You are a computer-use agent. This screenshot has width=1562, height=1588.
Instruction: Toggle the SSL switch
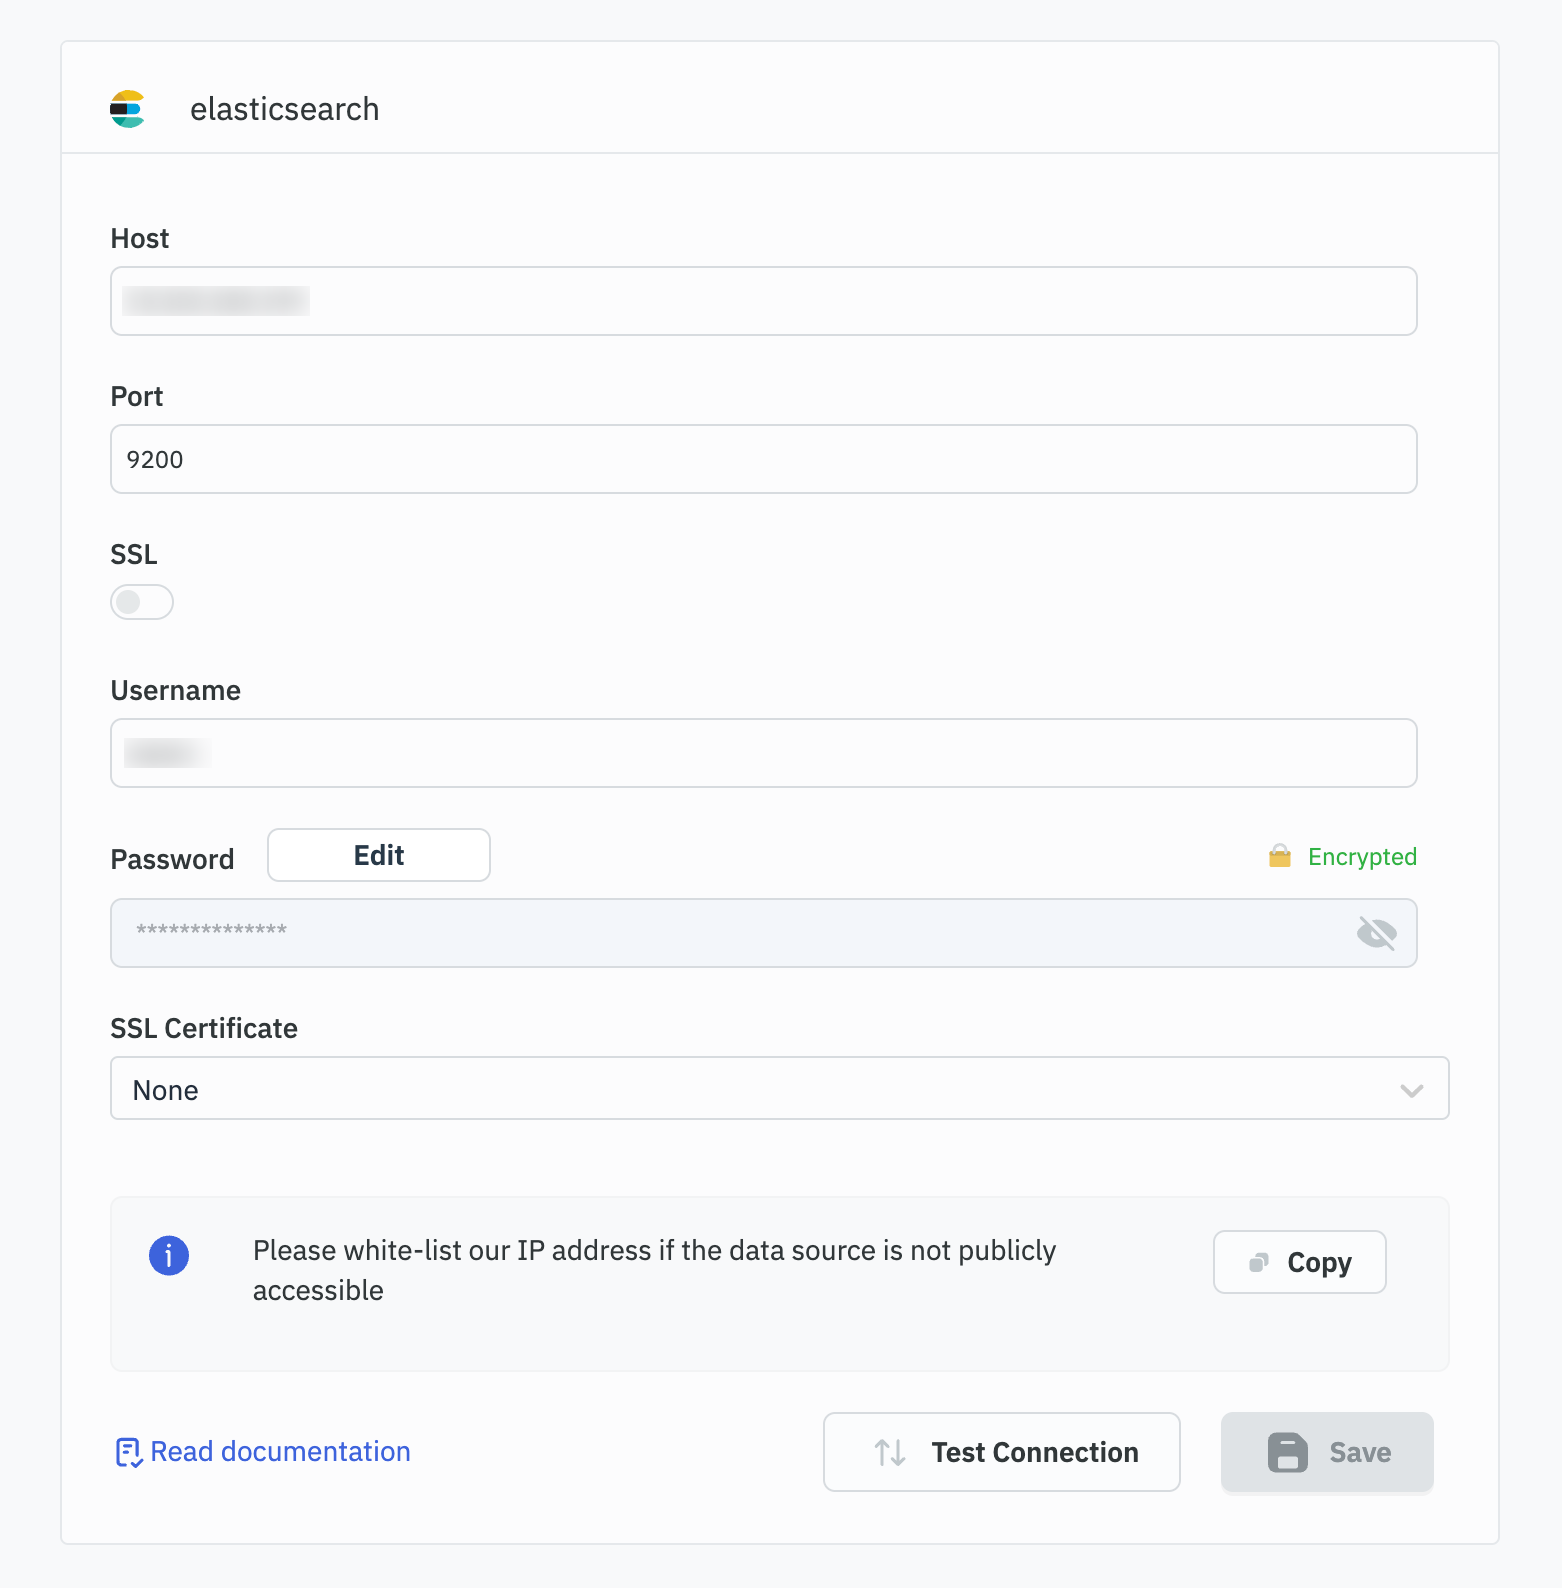pyautogui.click(x=142, y=602)
